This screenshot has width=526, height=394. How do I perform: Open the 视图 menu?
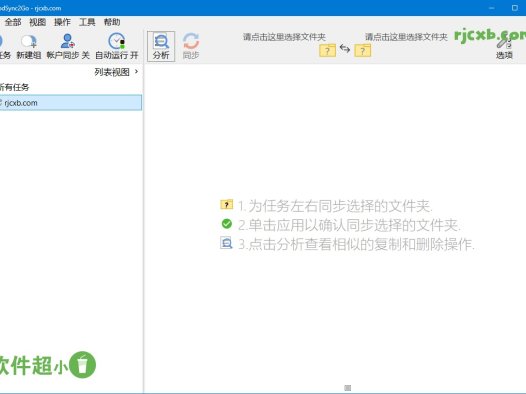click(37, 22)
